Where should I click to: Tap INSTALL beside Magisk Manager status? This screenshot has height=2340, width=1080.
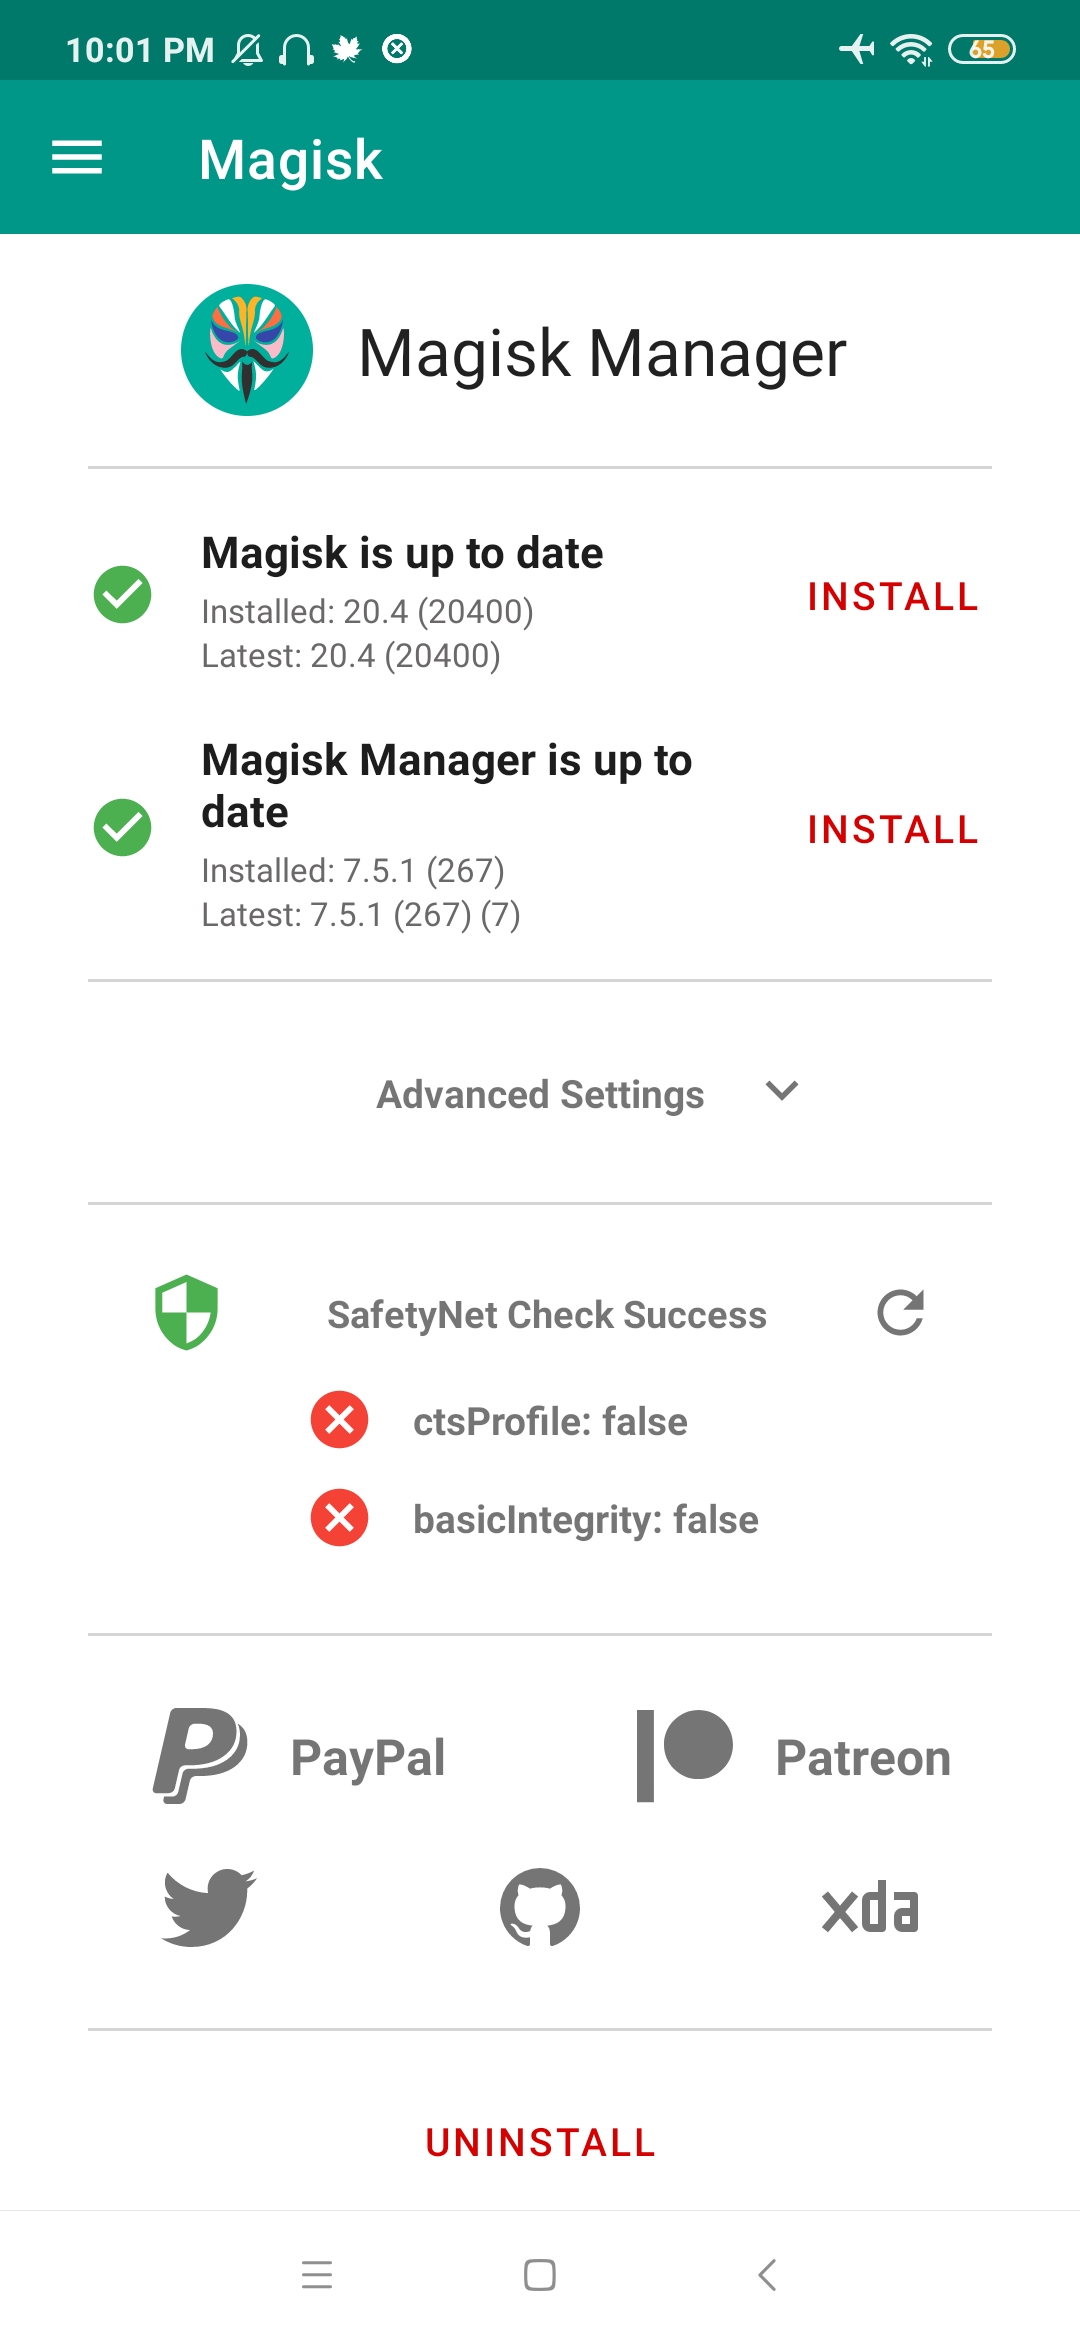pyautogui.click(x=893, y=830)
